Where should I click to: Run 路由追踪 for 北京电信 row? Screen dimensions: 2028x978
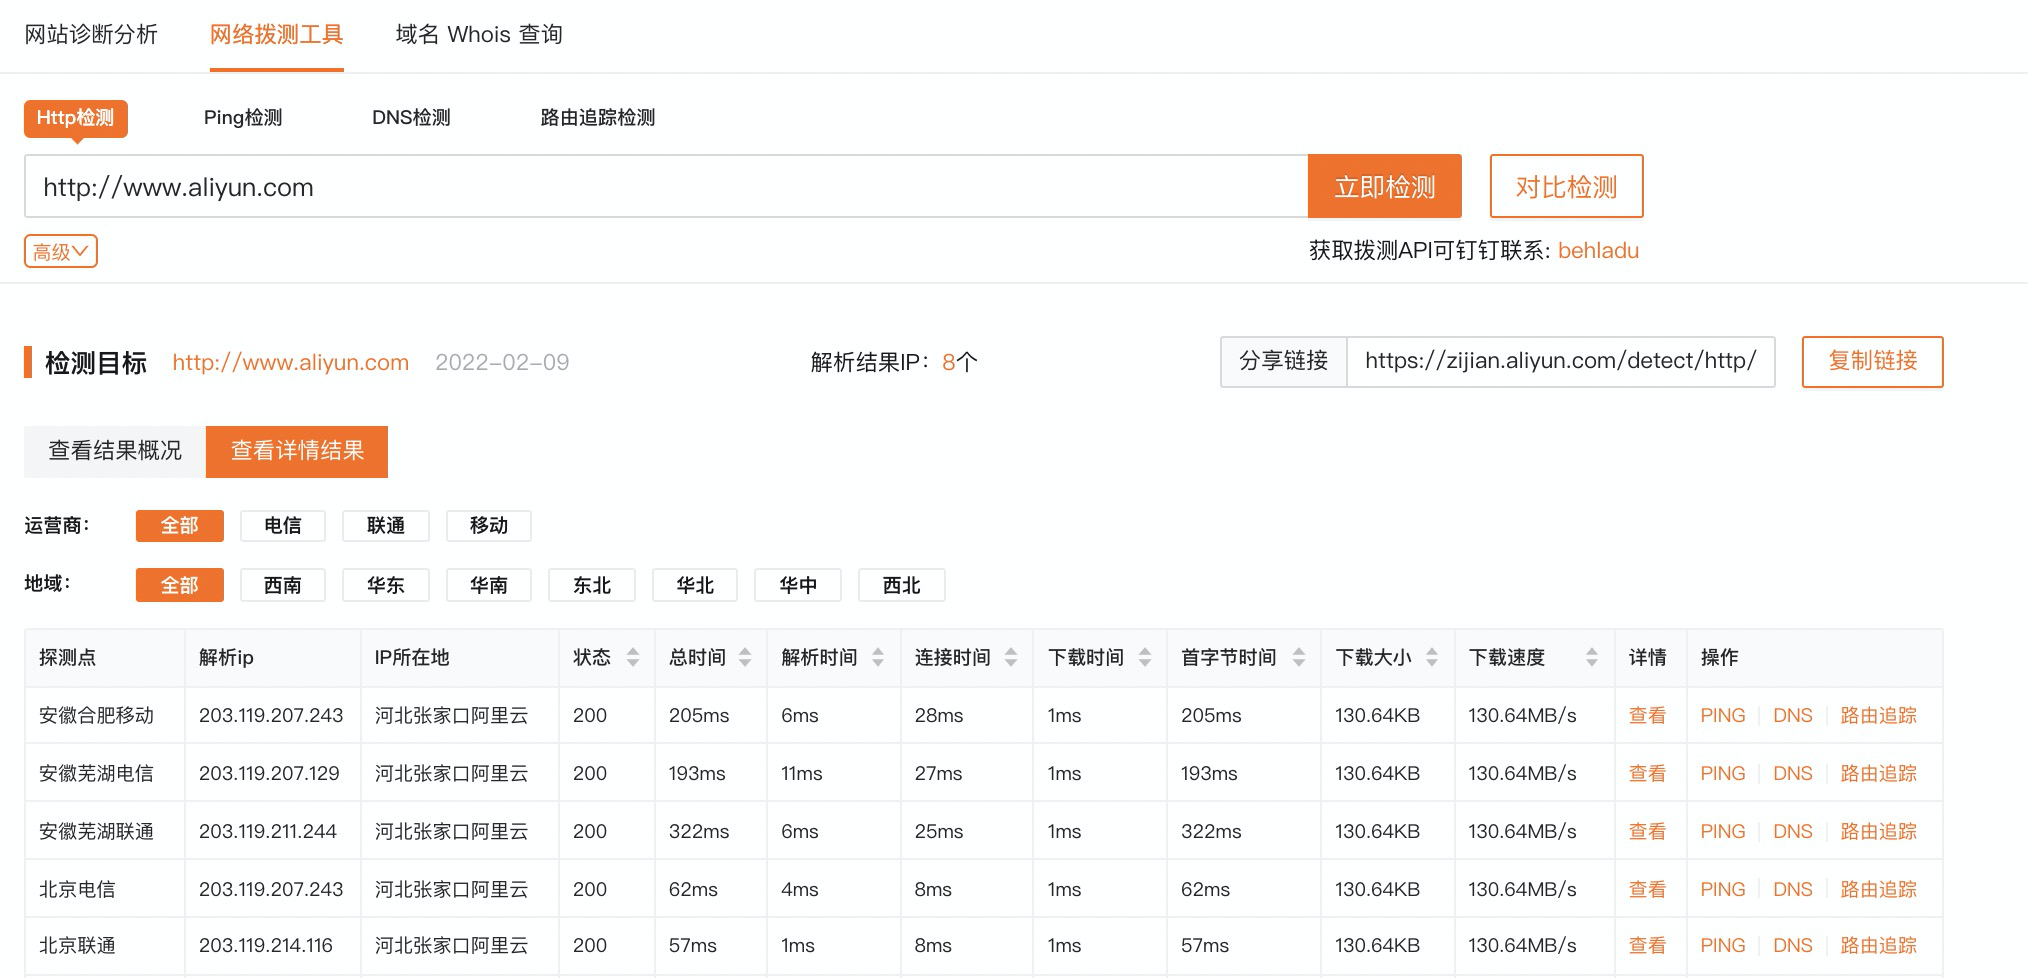1878,889
